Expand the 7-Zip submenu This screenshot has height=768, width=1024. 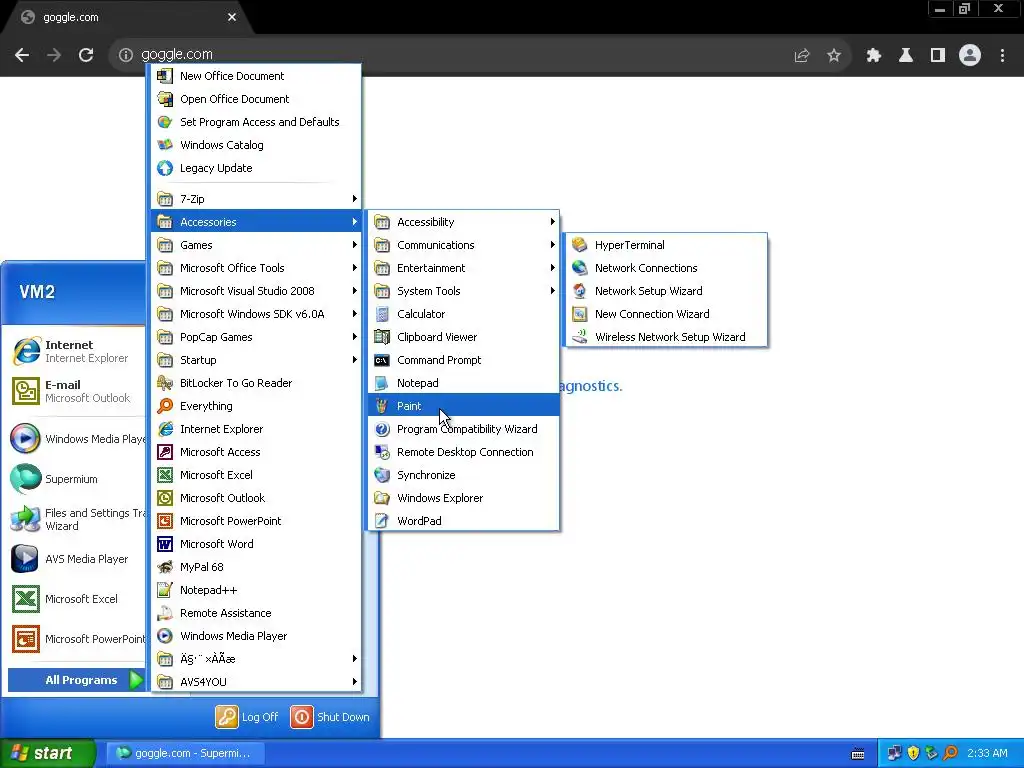coord(257,199)
